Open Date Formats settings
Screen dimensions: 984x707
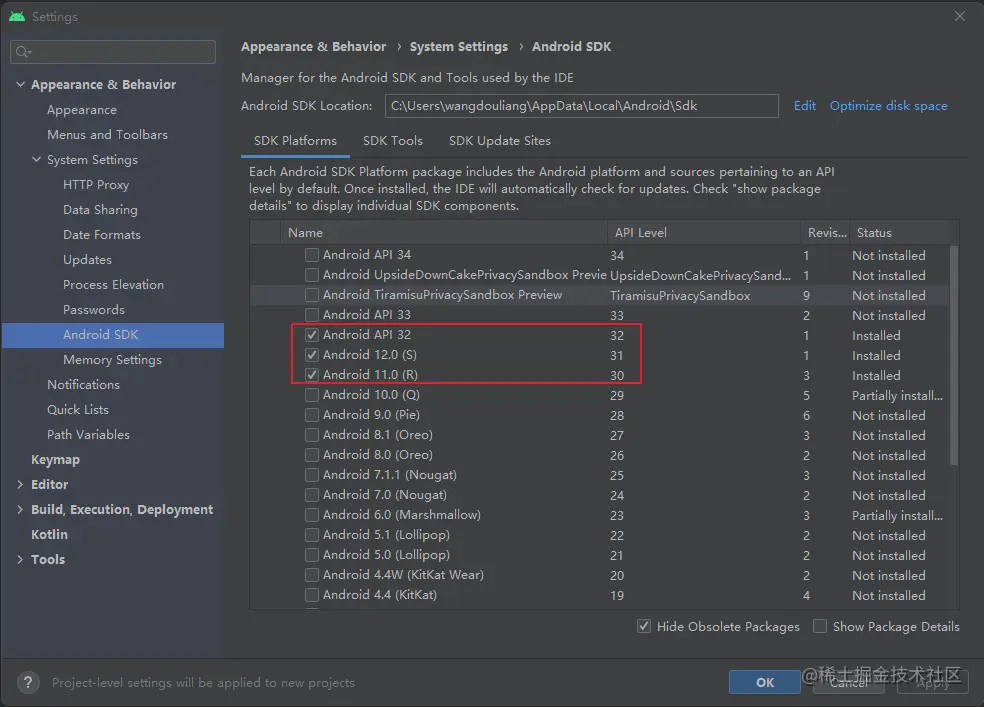click(102, 235)
